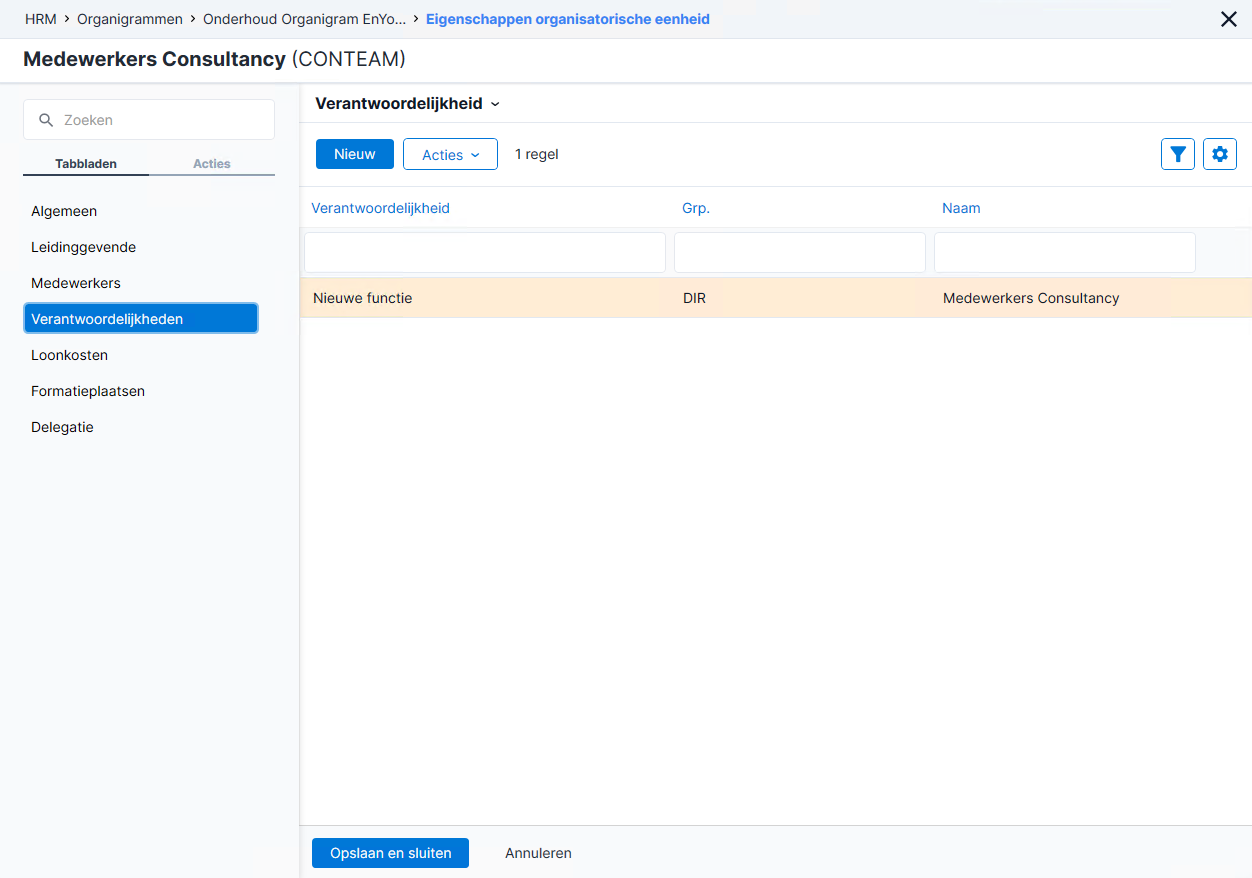Focus the Naam column filter field
This screenshot has width=1252, height=878.
(x=1065, y=253)
